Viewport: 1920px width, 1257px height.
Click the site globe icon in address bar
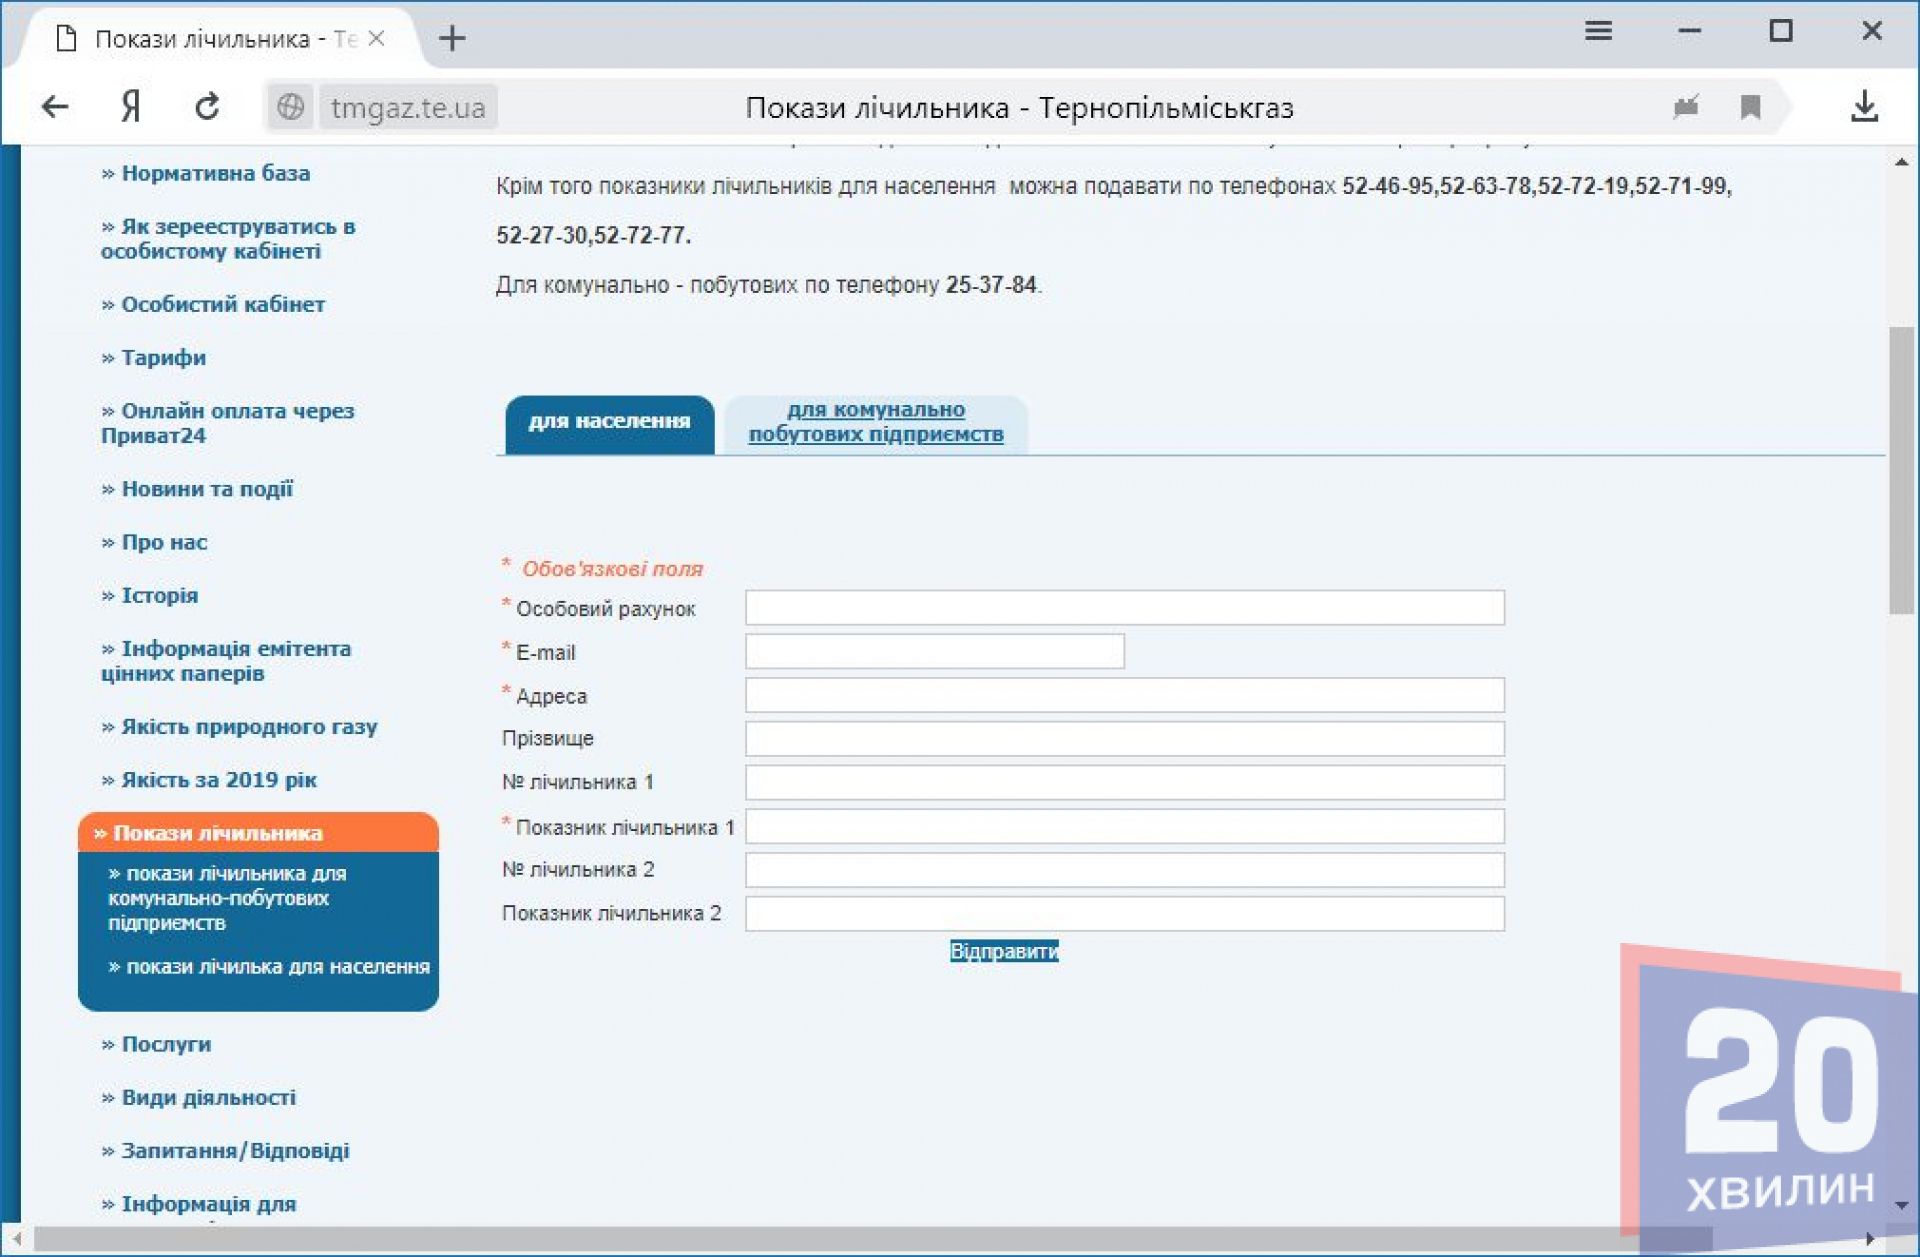(290, 106)
